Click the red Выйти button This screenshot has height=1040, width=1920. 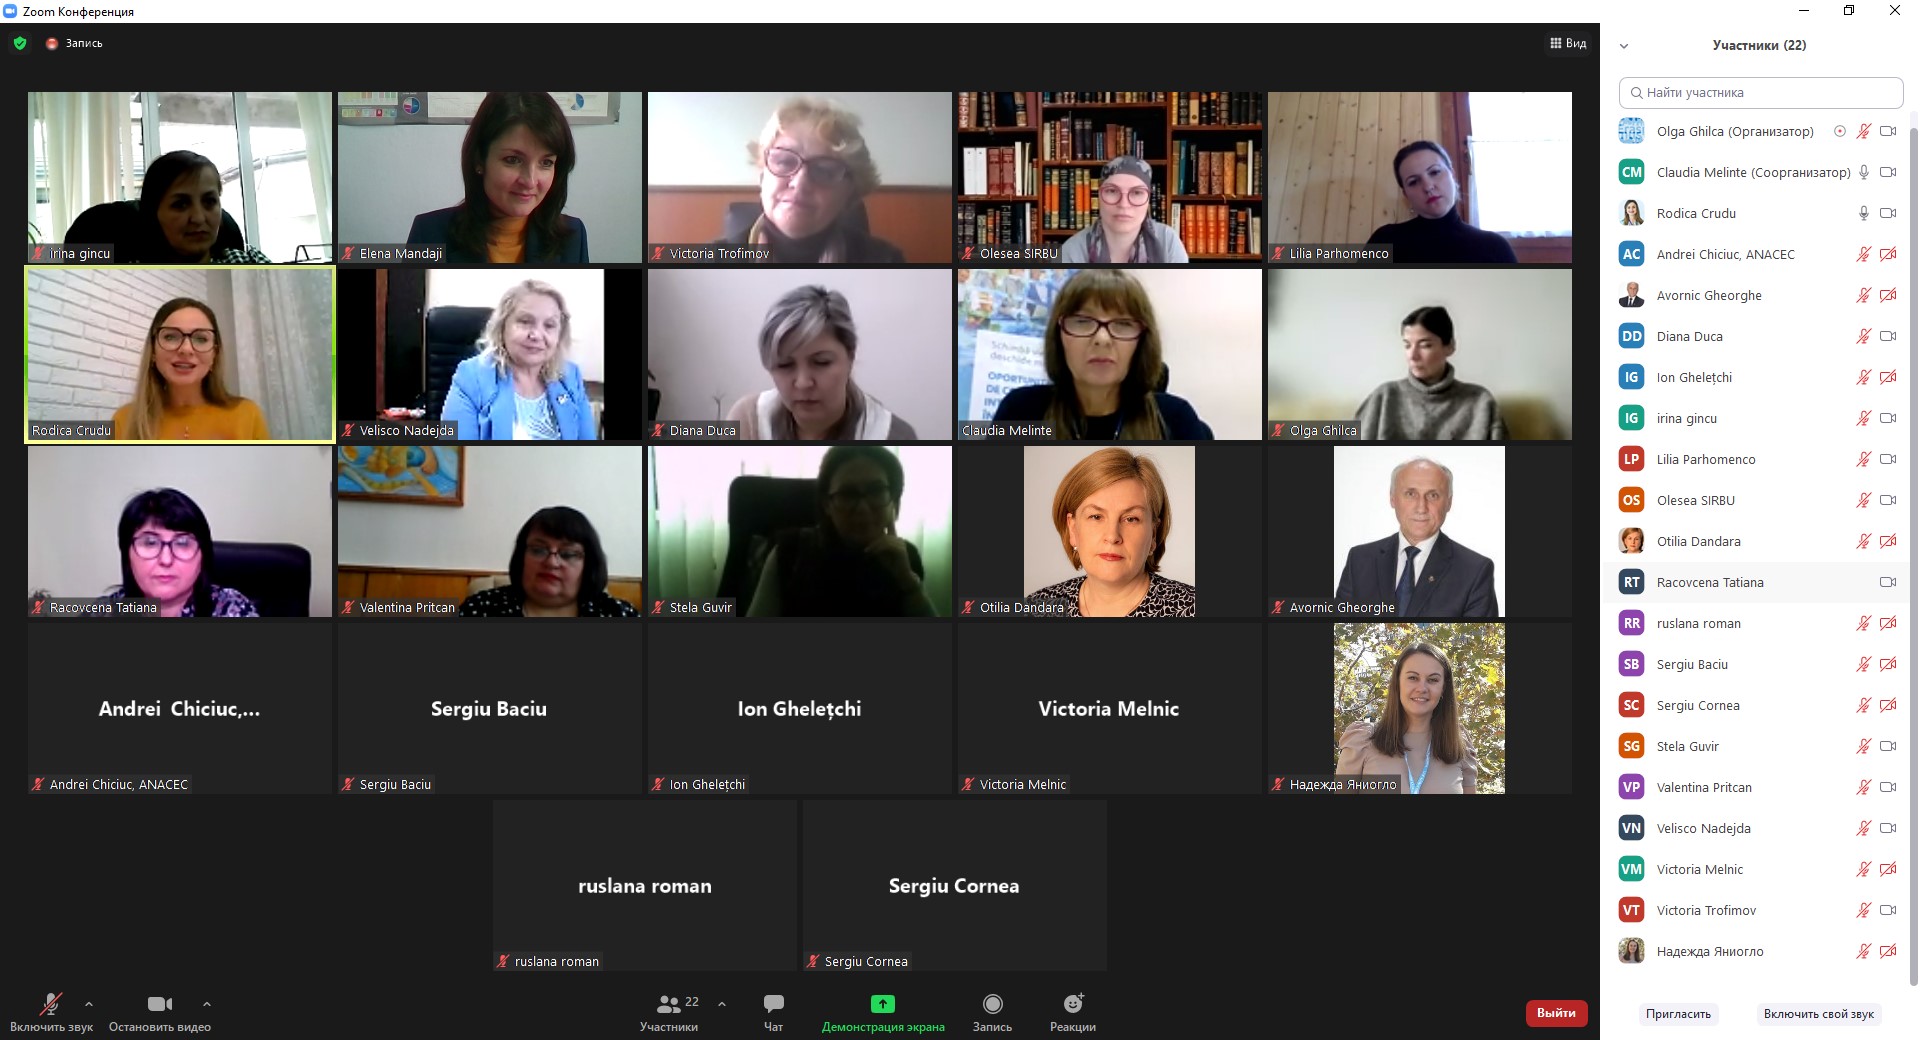click(1556, 1013)
